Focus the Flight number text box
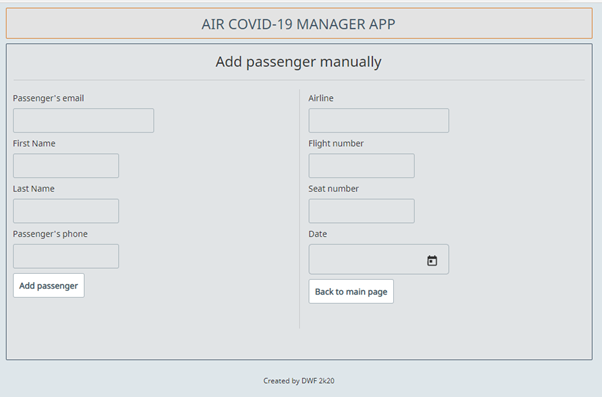 click(x=361, y=166)
